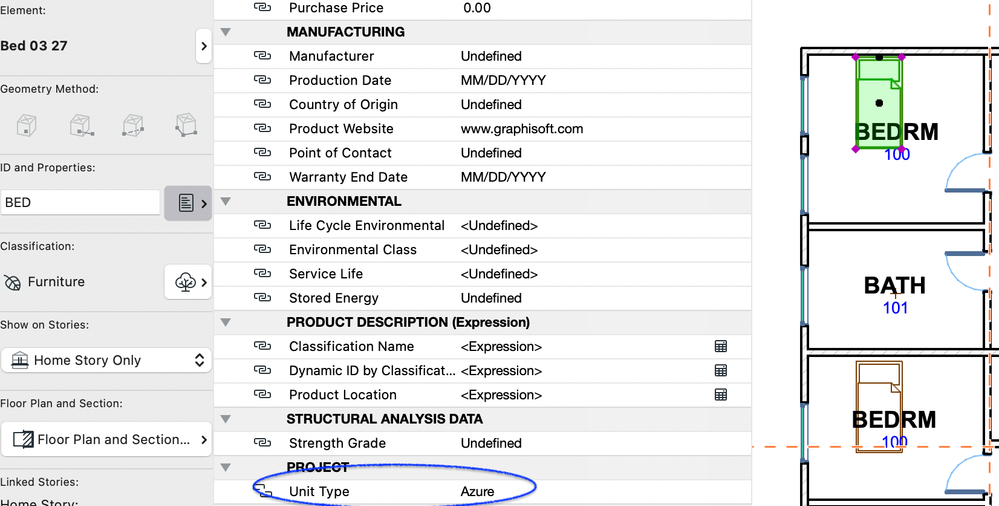Click the arrow next to Bed 03 27
The image size is (999, 506).
point(203,46)
